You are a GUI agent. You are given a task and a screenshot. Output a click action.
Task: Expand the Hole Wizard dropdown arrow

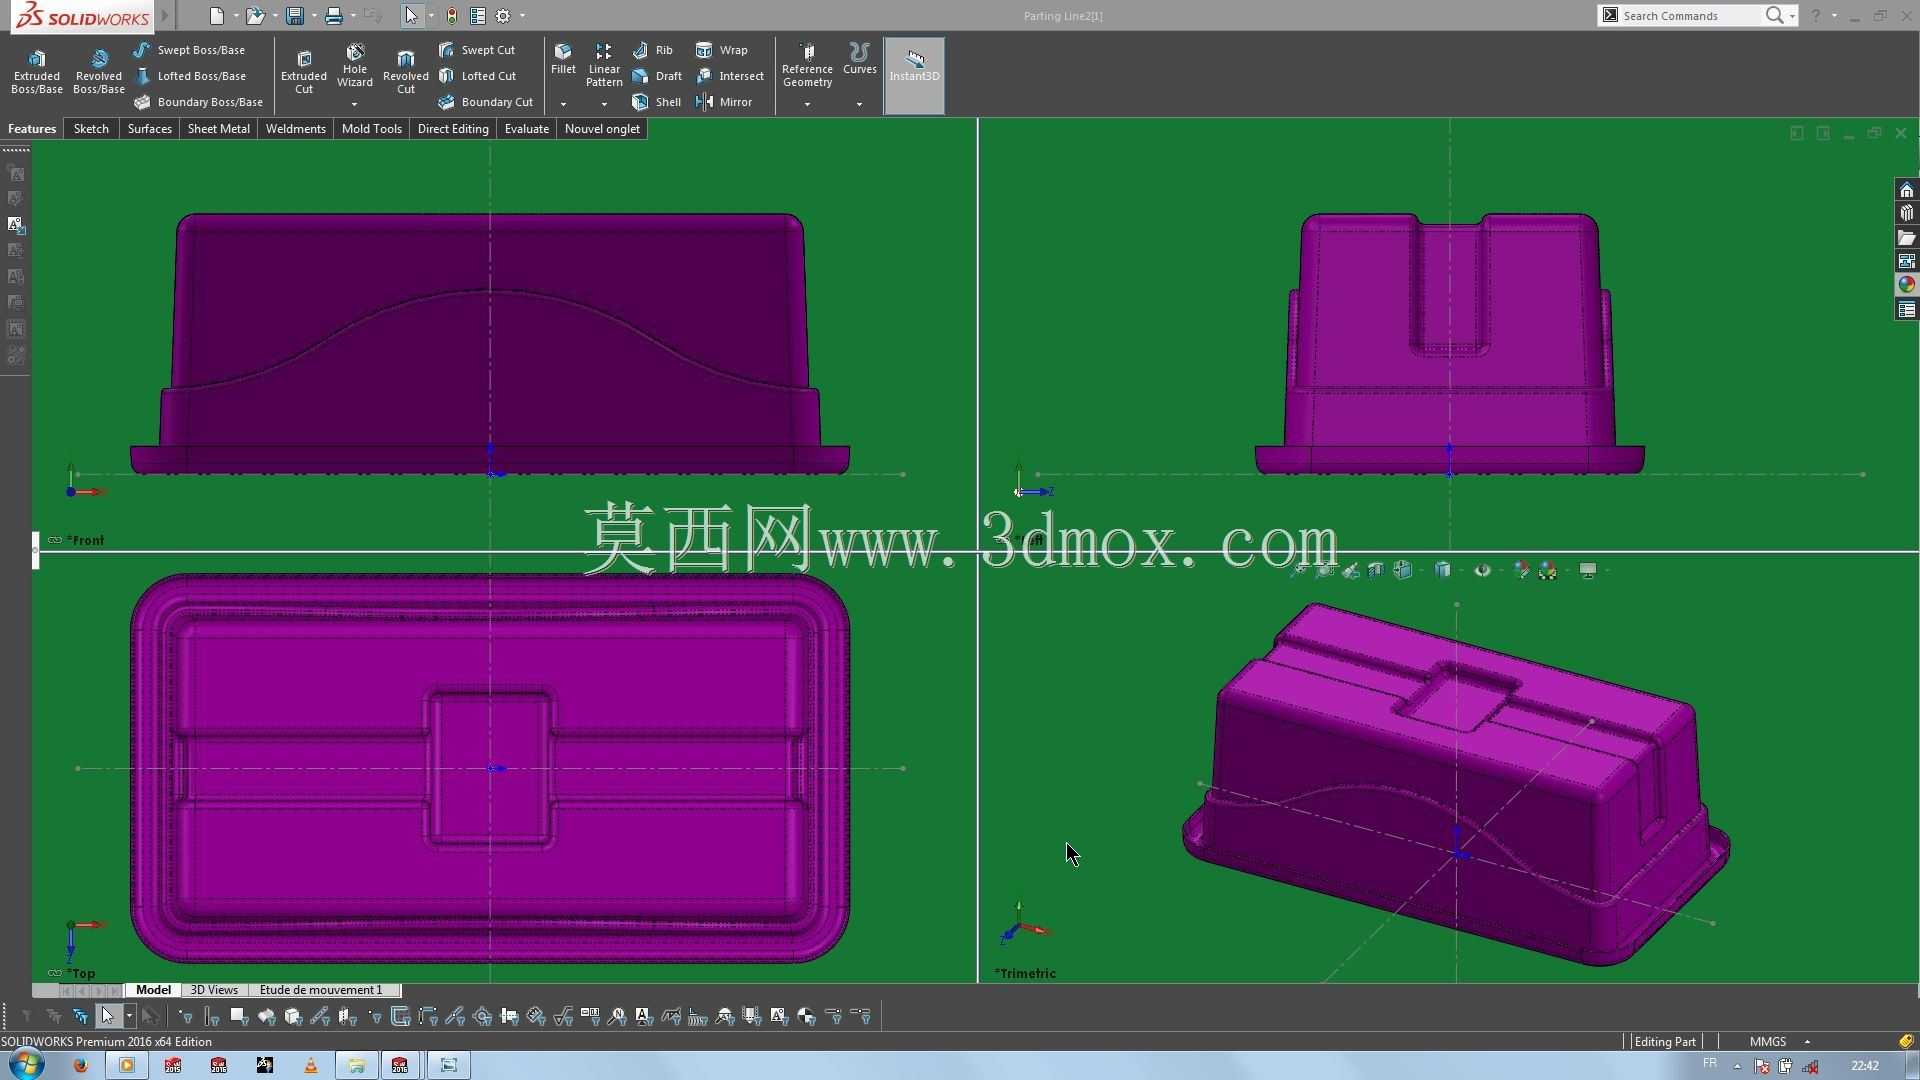pyautogui.click(x=354, y=104)
